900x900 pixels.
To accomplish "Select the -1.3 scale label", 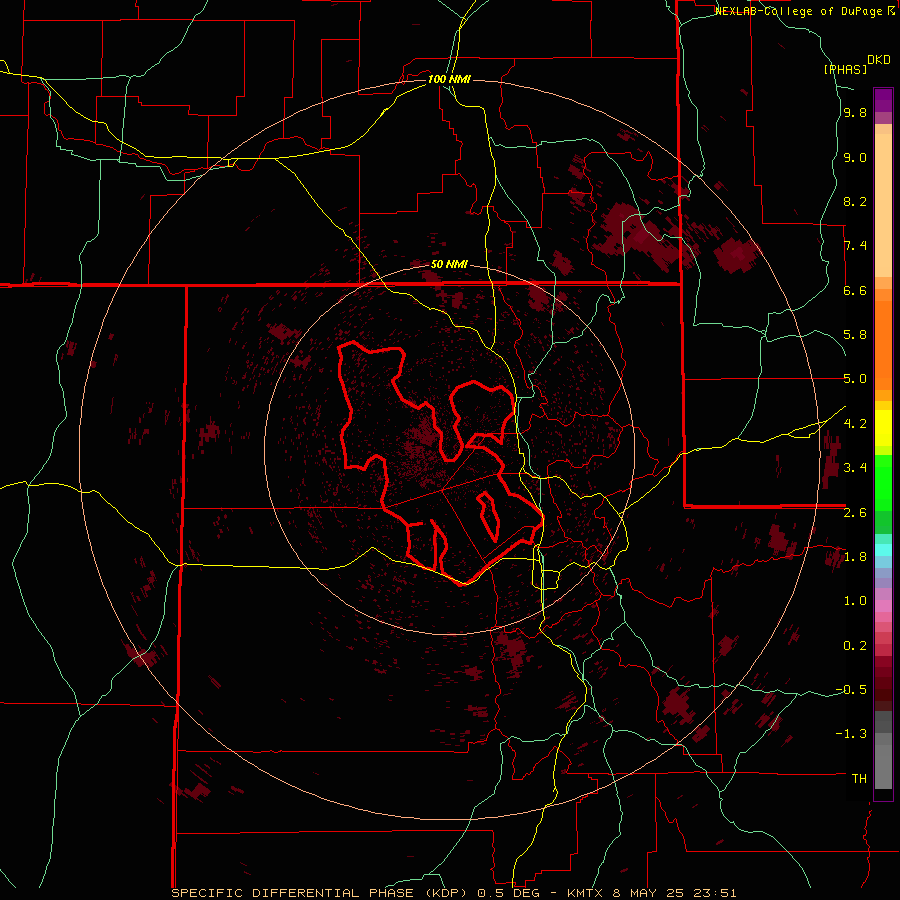I will (851, 734).
